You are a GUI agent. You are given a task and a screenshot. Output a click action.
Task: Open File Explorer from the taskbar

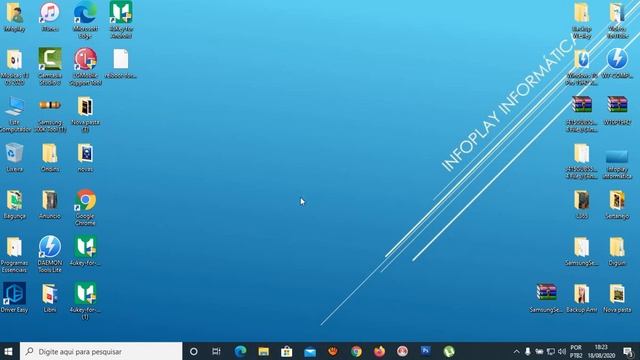(264, 351)
